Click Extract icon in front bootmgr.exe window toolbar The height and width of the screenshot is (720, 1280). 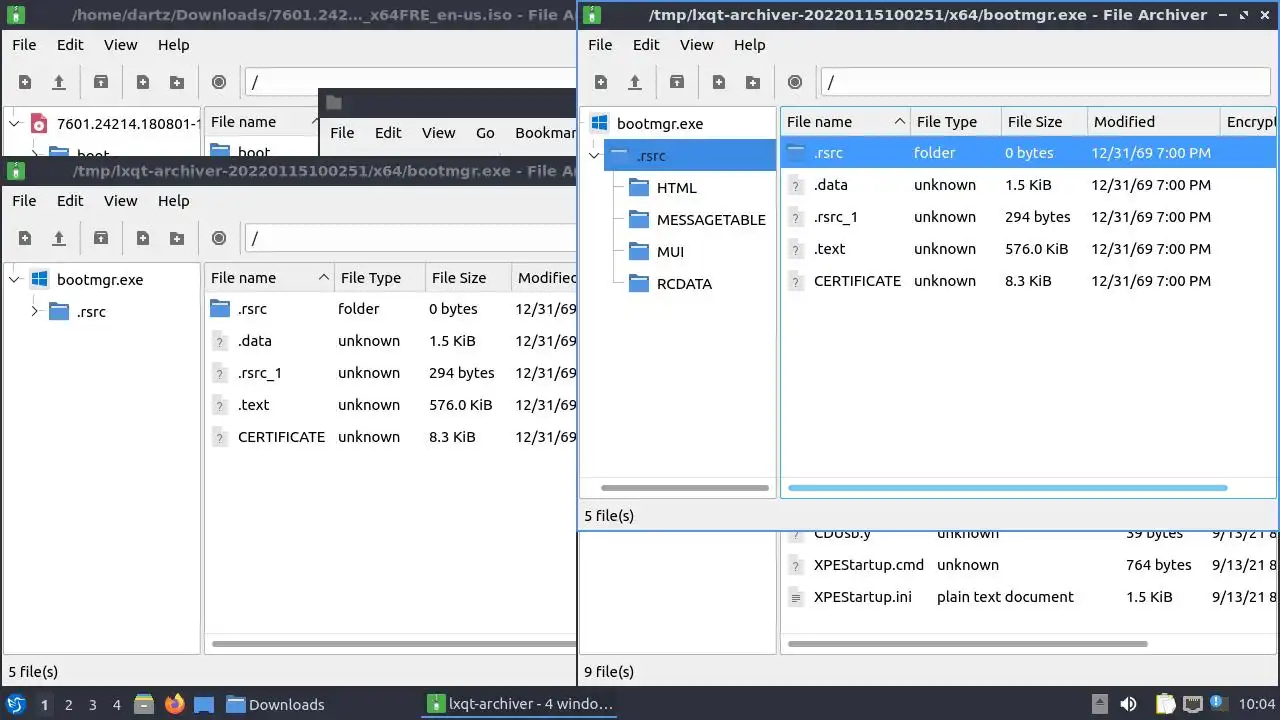677,82
